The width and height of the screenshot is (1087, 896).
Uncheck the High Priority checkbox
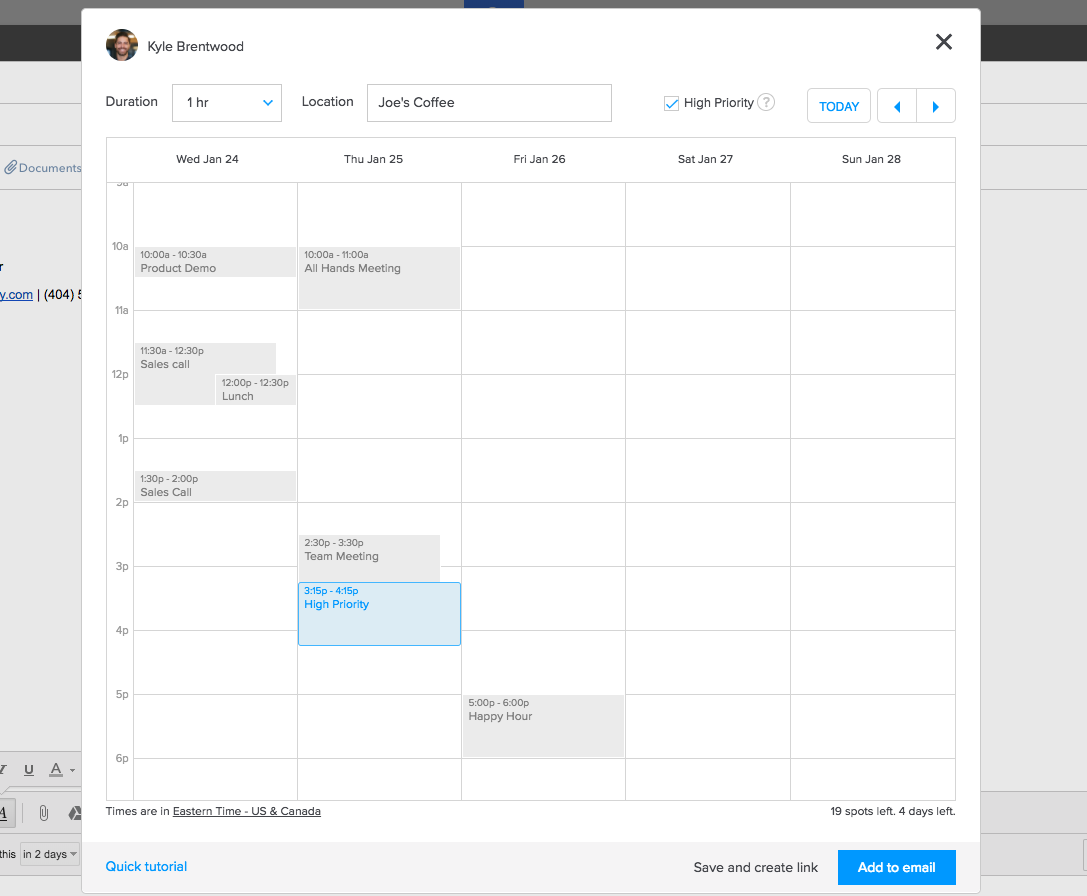pyautogui.click(x=671, y=102)
